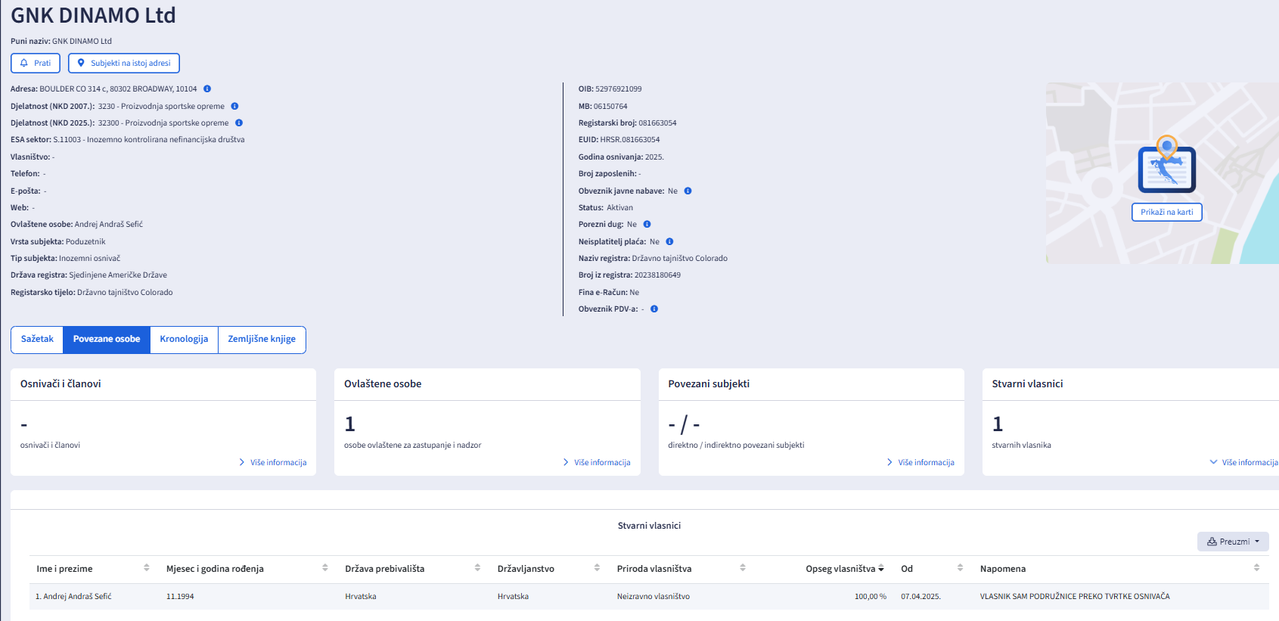The width and height of the screenshot is (1279, 621).
Task: Click info icon beside Djelatnost NKD 2025
Action: 239,123
